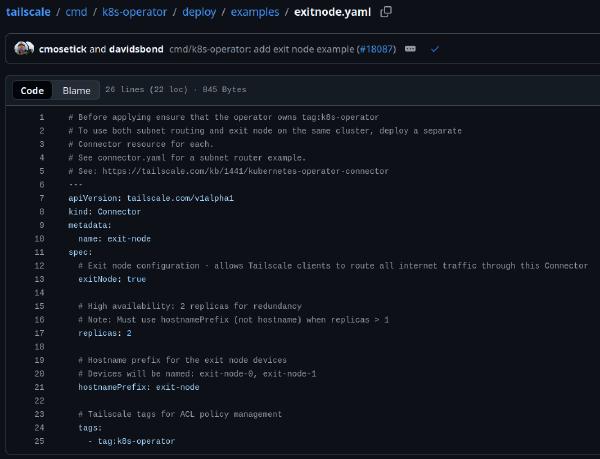Click 'Hostname prefix for the exit node' comment
600x459 pixels.
[183, 360]
